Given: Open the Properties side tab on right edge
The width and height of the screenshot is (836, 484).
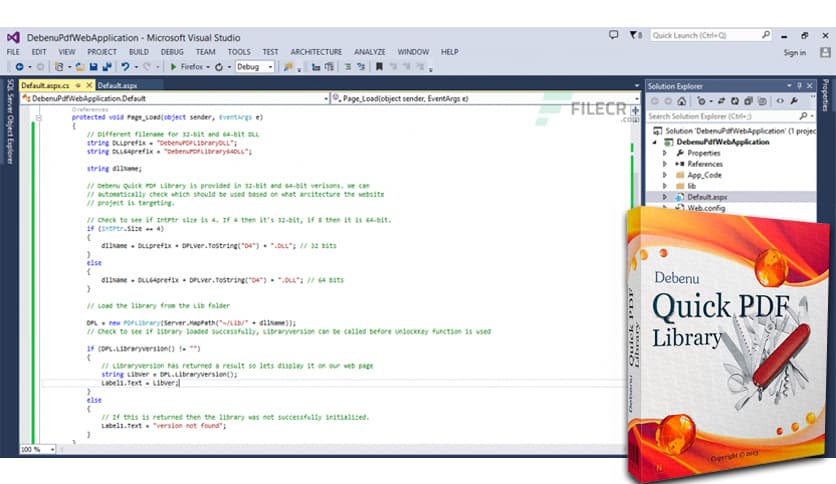Looking at the screenshot, I should pos(826,95).
